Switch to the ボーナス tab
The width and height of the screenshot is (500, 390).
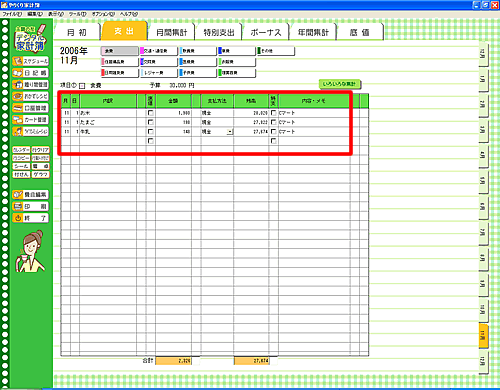[x=266, y=32]
